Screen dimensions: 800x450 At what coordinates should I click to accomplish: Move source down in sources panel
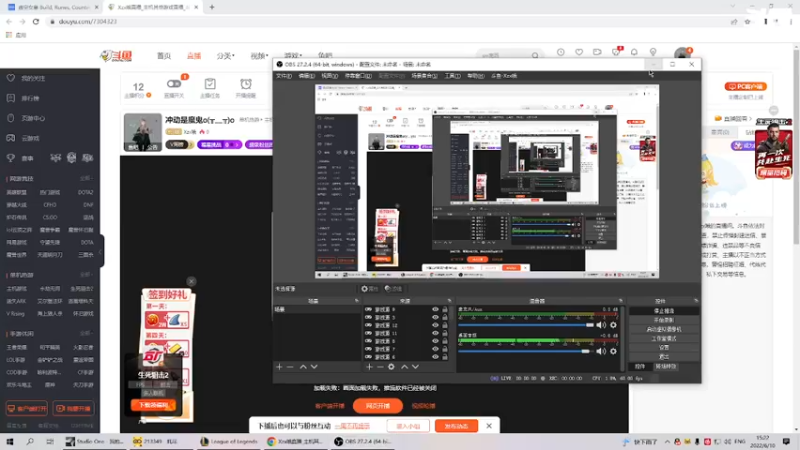point(415,367)
